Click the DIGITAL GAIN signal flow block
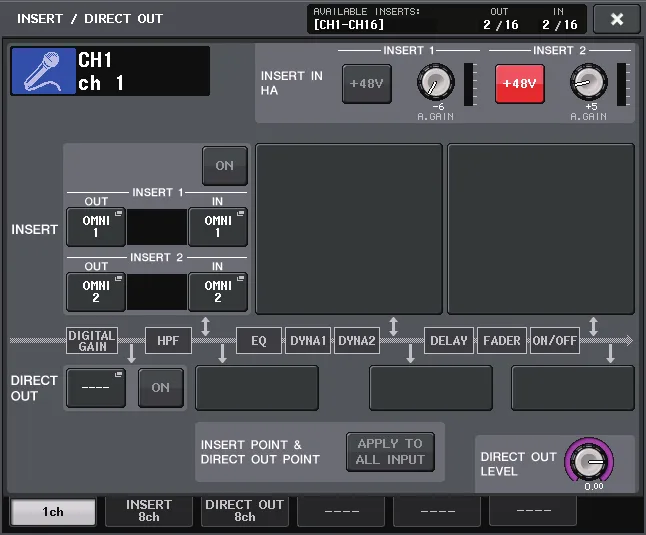Screen dimensions: 646x535 coord(92,341)
